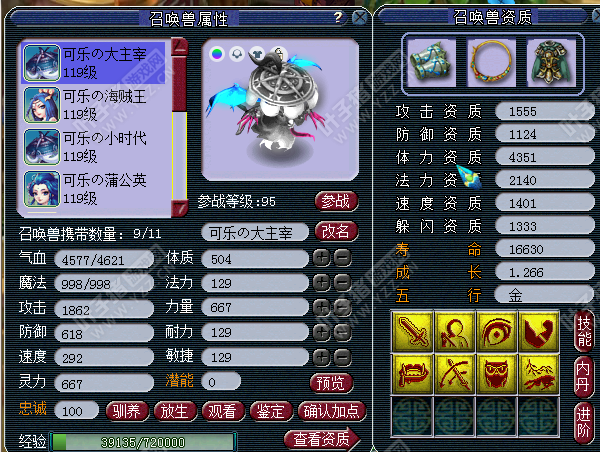The width and height of the screenshot is (600, 452).
Task: Switch to the 进阶 tab
Action: [x=583, y=421]
